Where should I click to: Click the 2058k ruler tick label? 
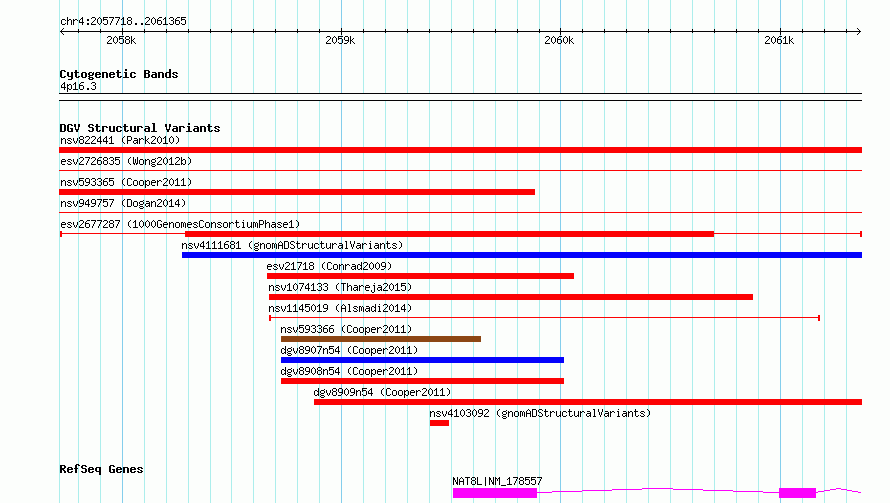tap(121, 40)
